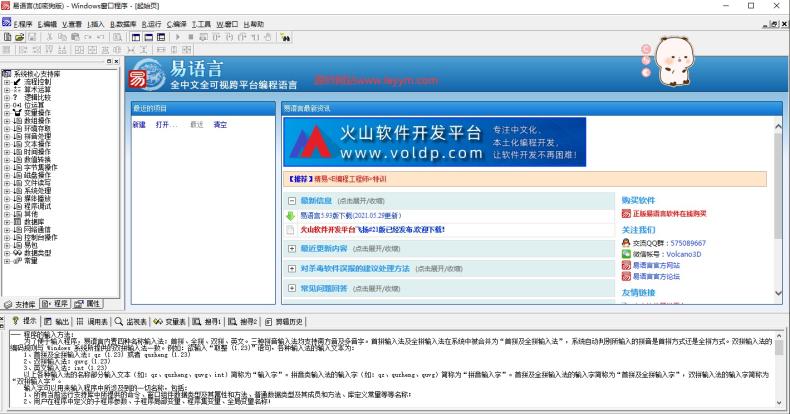This screenshot has height=414, width=790.
Task: Open the E.编辑 menu
Action: coord(47,24)
